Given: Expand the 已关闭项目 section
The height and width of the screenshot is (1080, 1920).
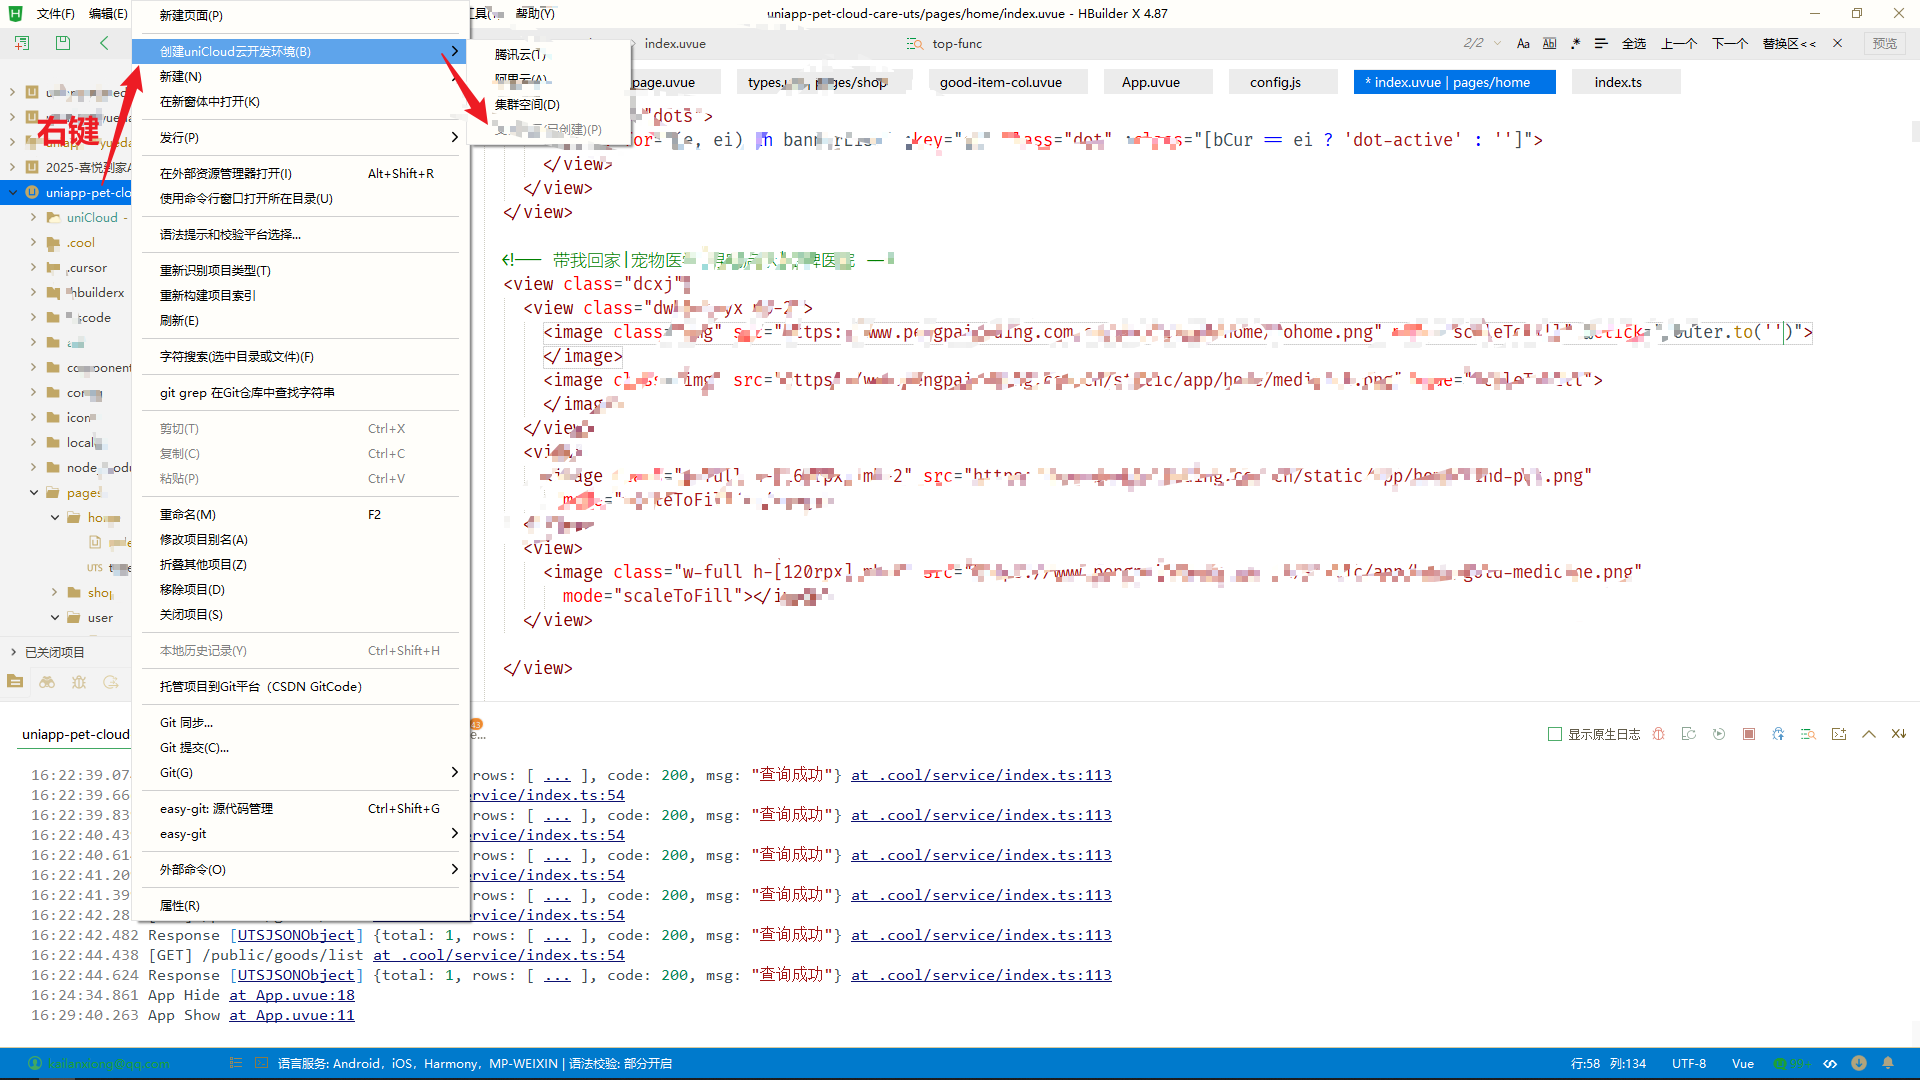Looking at the screenshot, I should 13,652.
